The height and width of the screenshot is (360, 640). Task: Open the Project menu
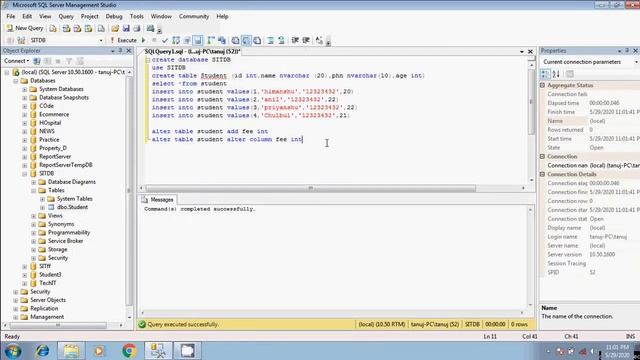(89, 16)
